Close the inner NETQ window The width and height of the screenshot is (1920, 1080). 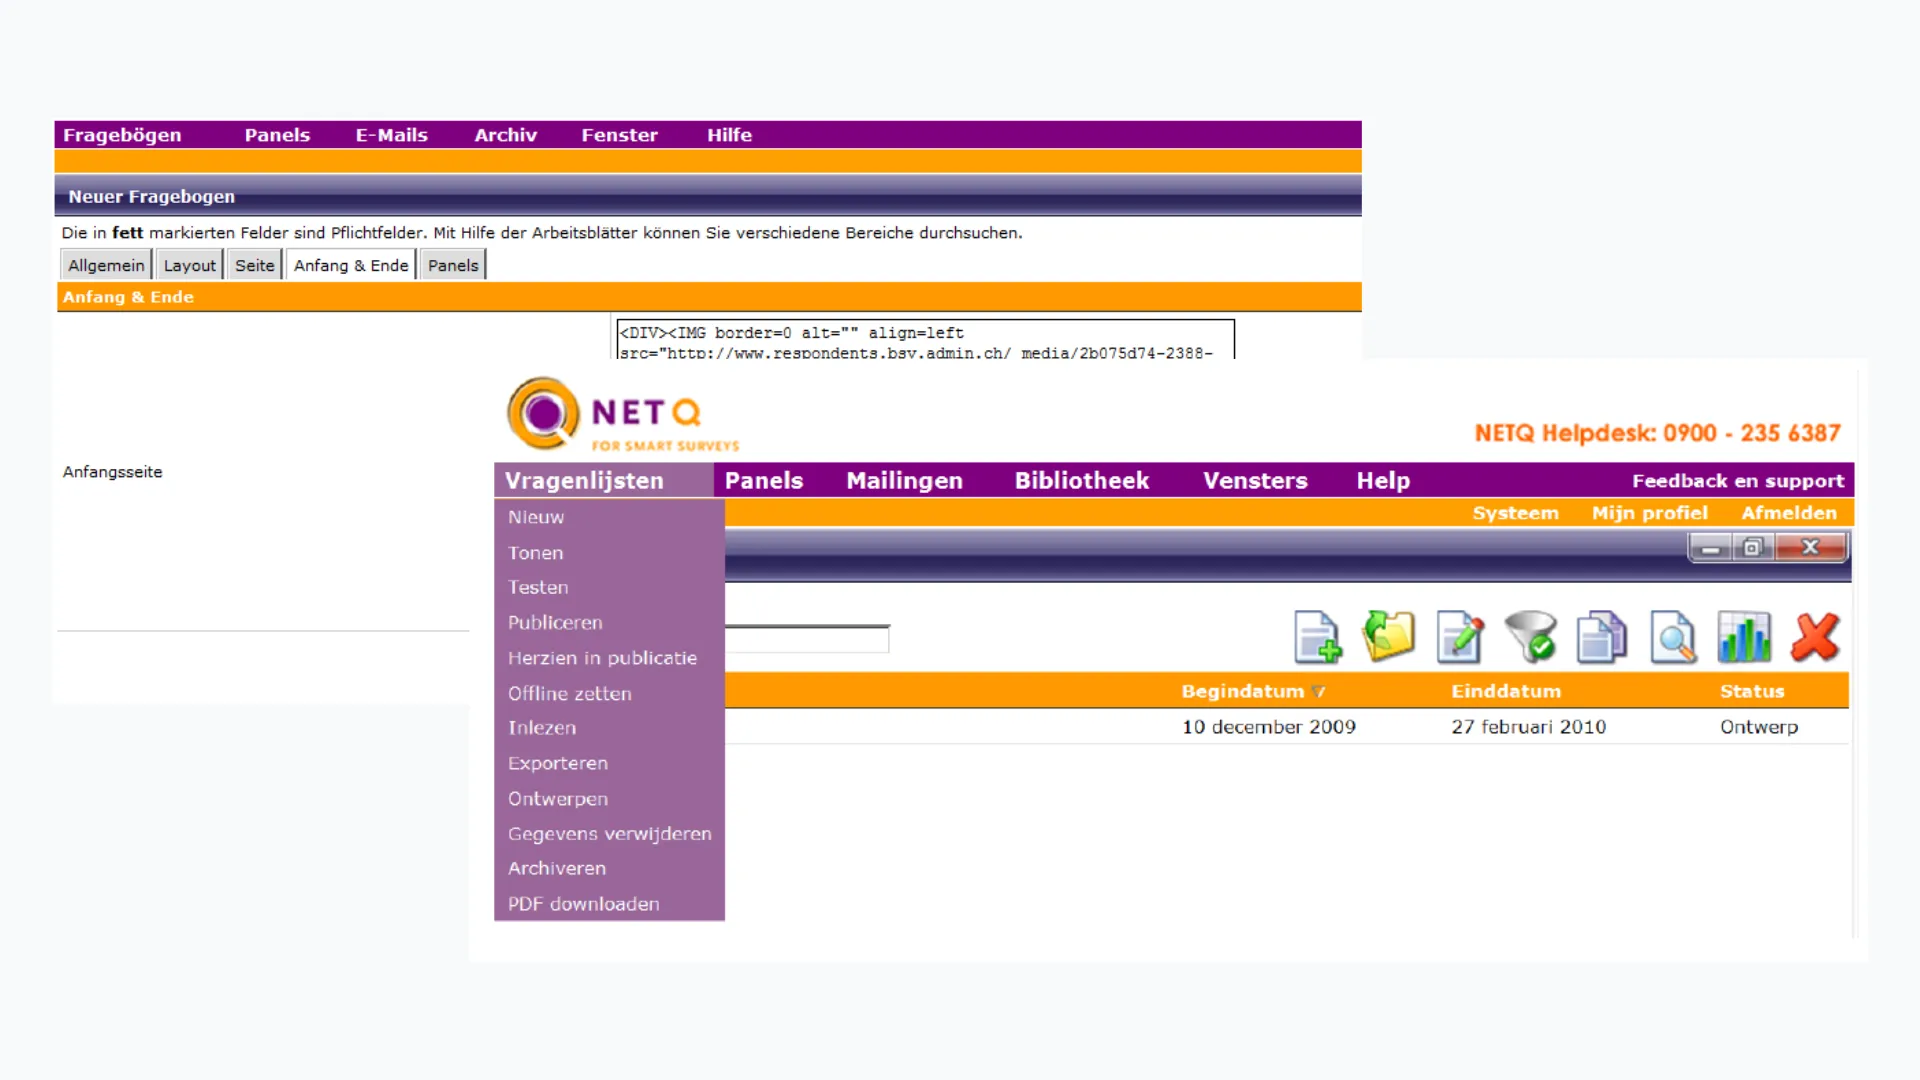pyautogui.click(x=1810, y=548)
